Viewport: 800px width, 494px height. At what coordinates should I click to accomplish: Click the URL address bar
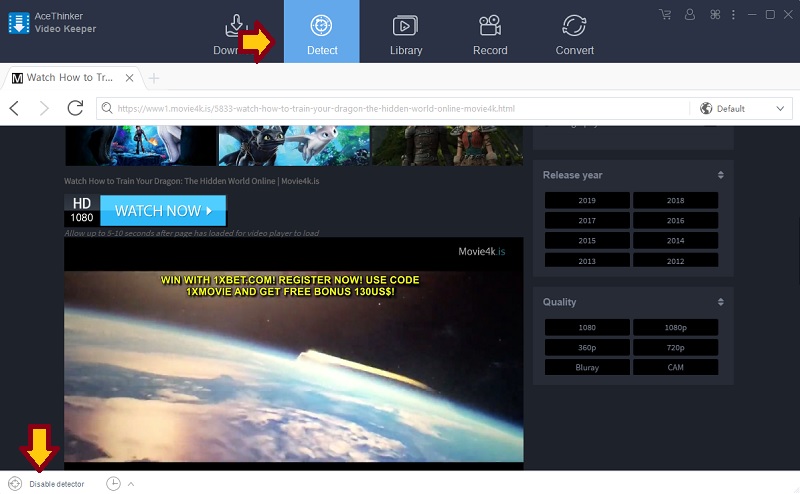click(x=393, y=108)
